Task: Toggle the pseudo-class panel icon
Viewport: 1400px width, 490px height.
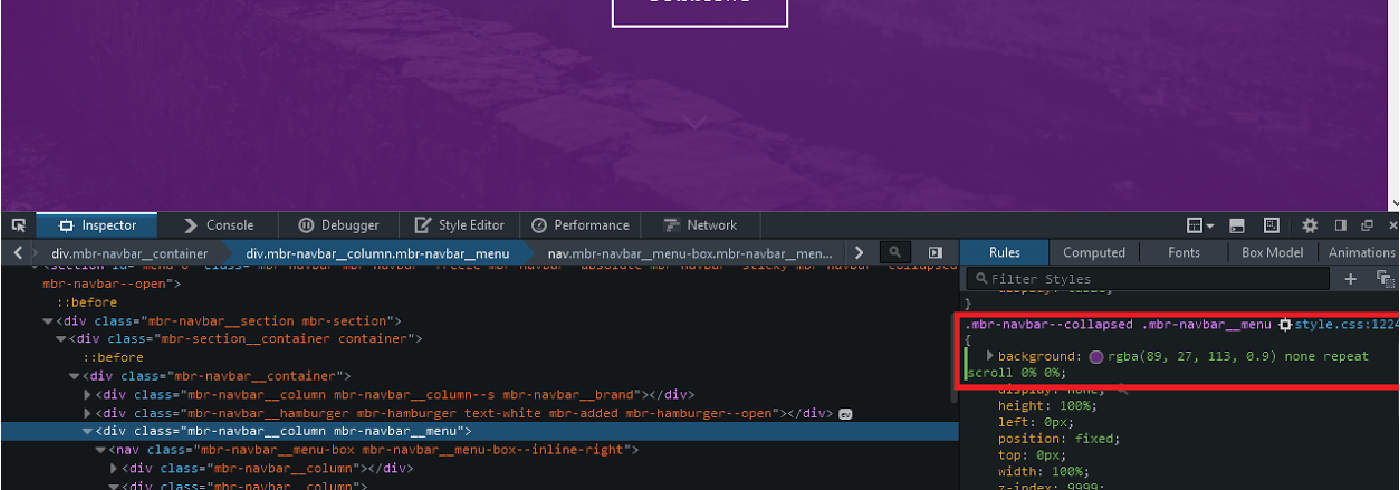Action: [x=1385, y=279]
